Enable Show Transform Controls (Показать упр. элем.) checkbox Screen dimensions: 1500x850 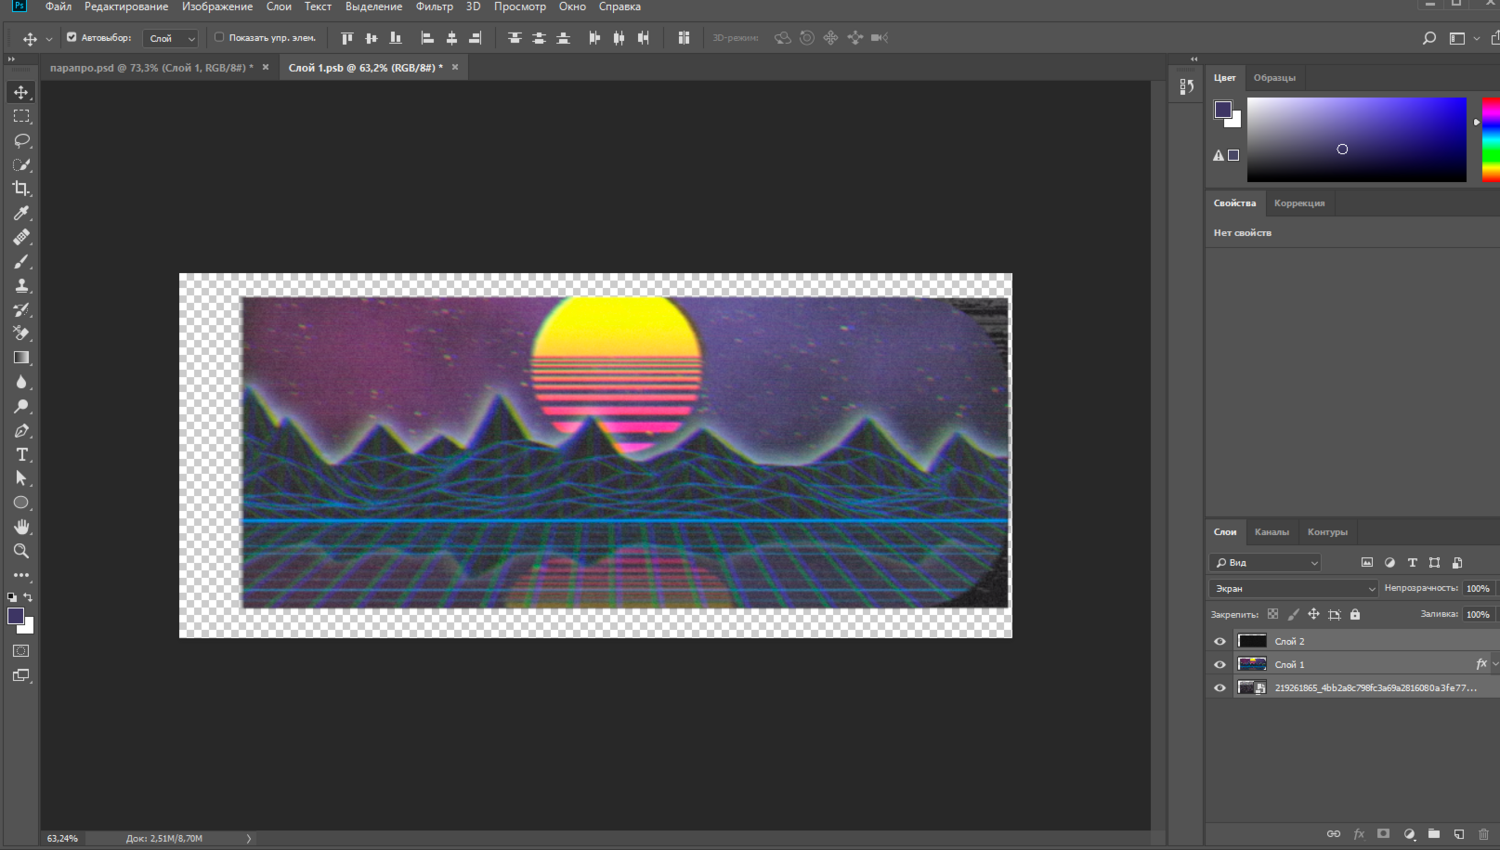[x=219, y=38]
